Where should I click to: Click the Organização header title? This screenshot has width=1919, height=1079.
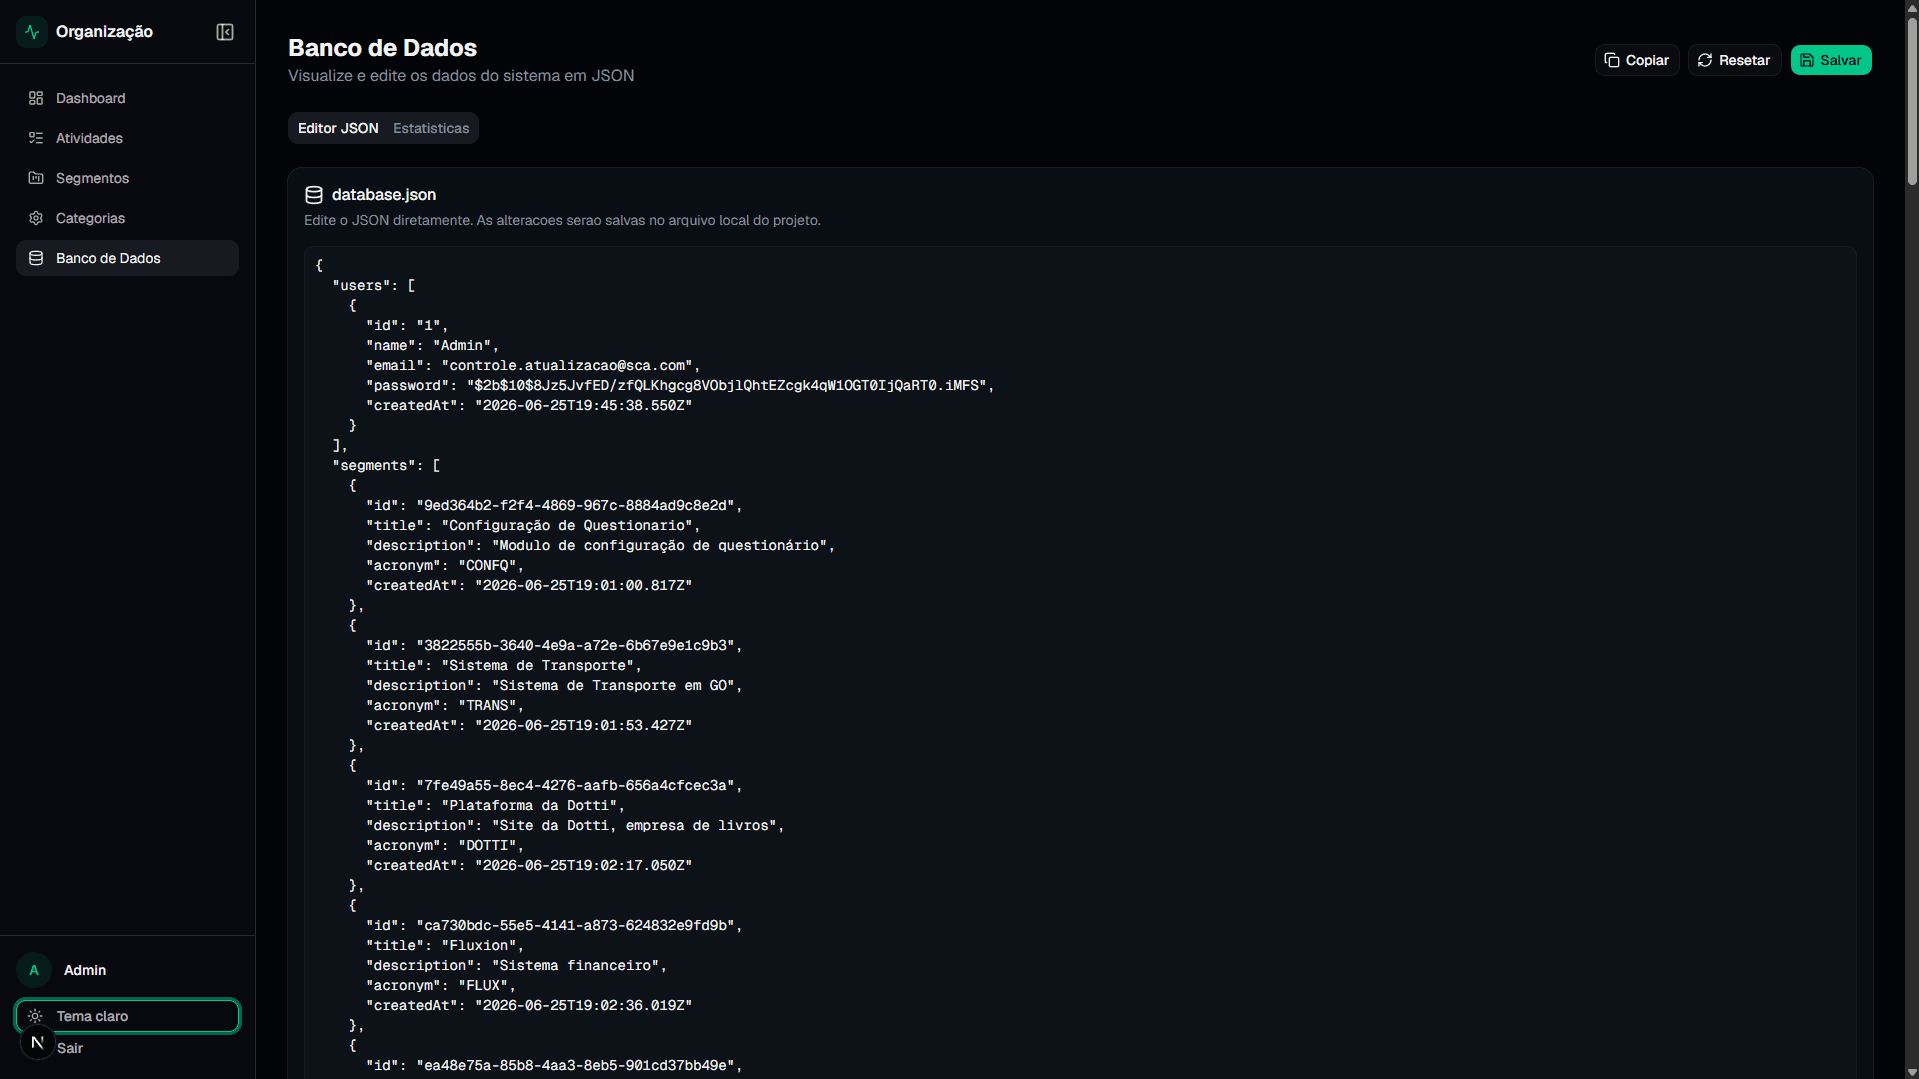pyautogui.click(x=104, y=32)
